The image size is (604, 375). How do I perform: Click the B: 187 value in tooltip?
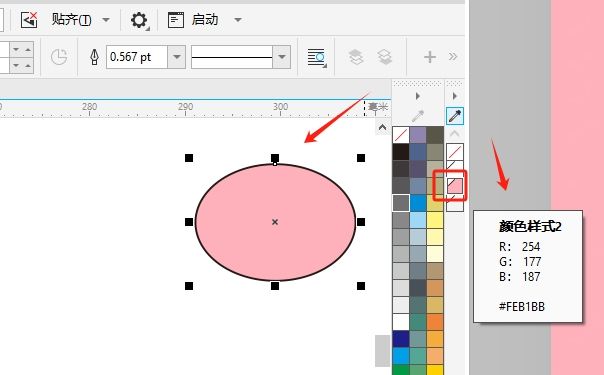click(520, 276)
